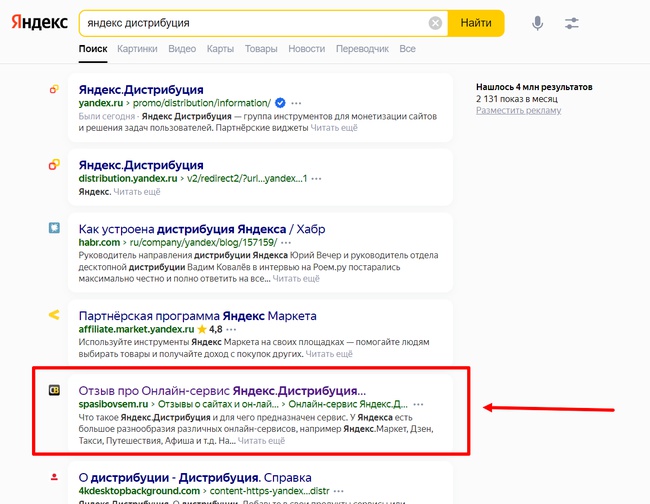
Task: Clear the search query with the X icon
Action: click(435, 23)
